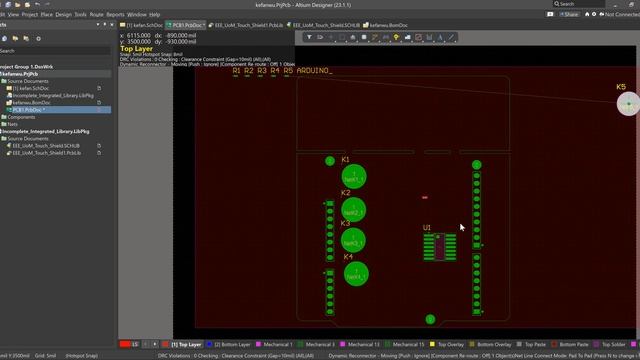640x360 pixels.
Task: Click Top Overlay yellow color swatch
Action: (x=432, y=344)
